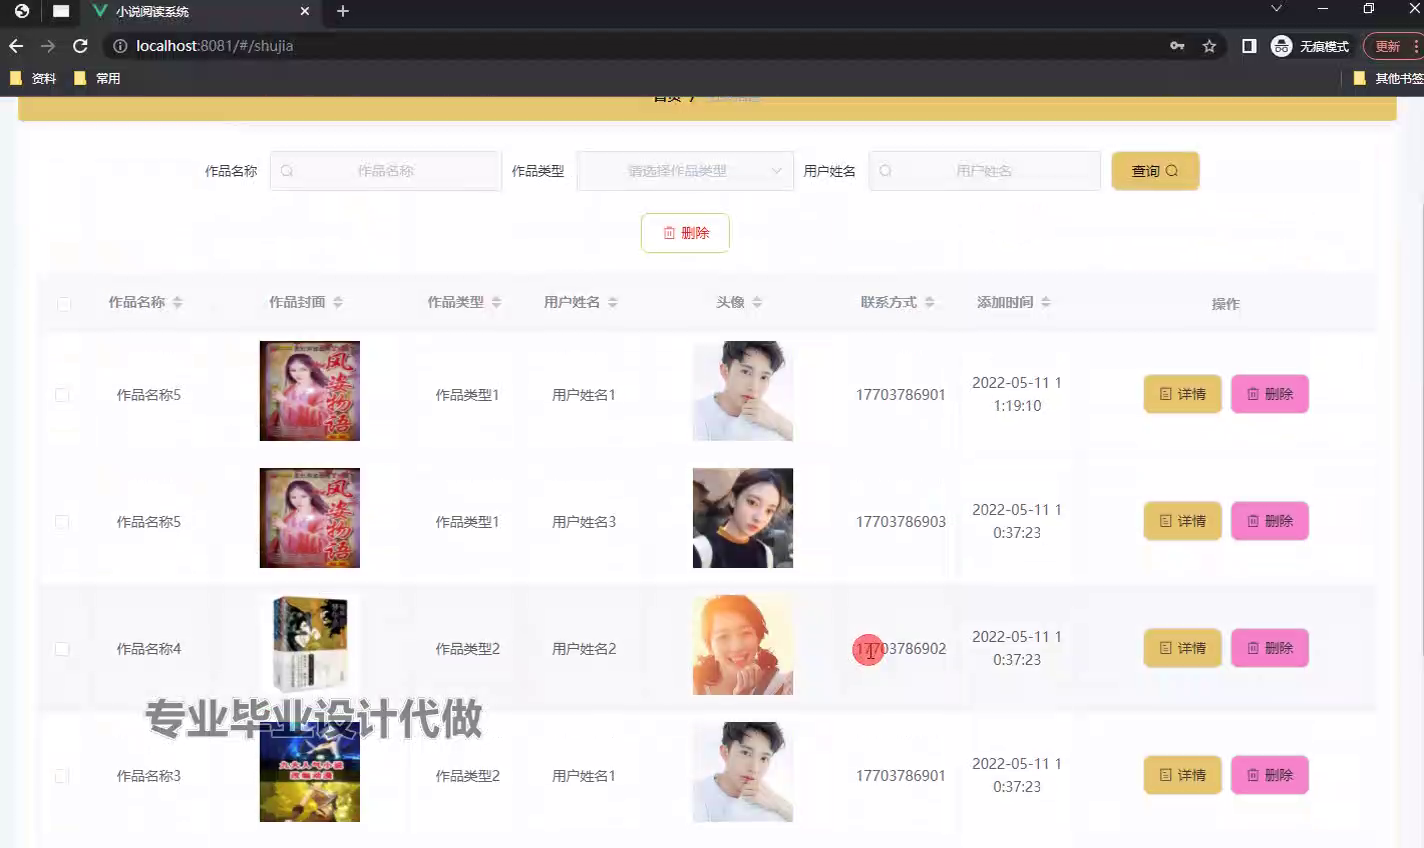The image size is (1424, 848).
Task: Delete the row added at 1:19:10
Action: coord(1270,394)
